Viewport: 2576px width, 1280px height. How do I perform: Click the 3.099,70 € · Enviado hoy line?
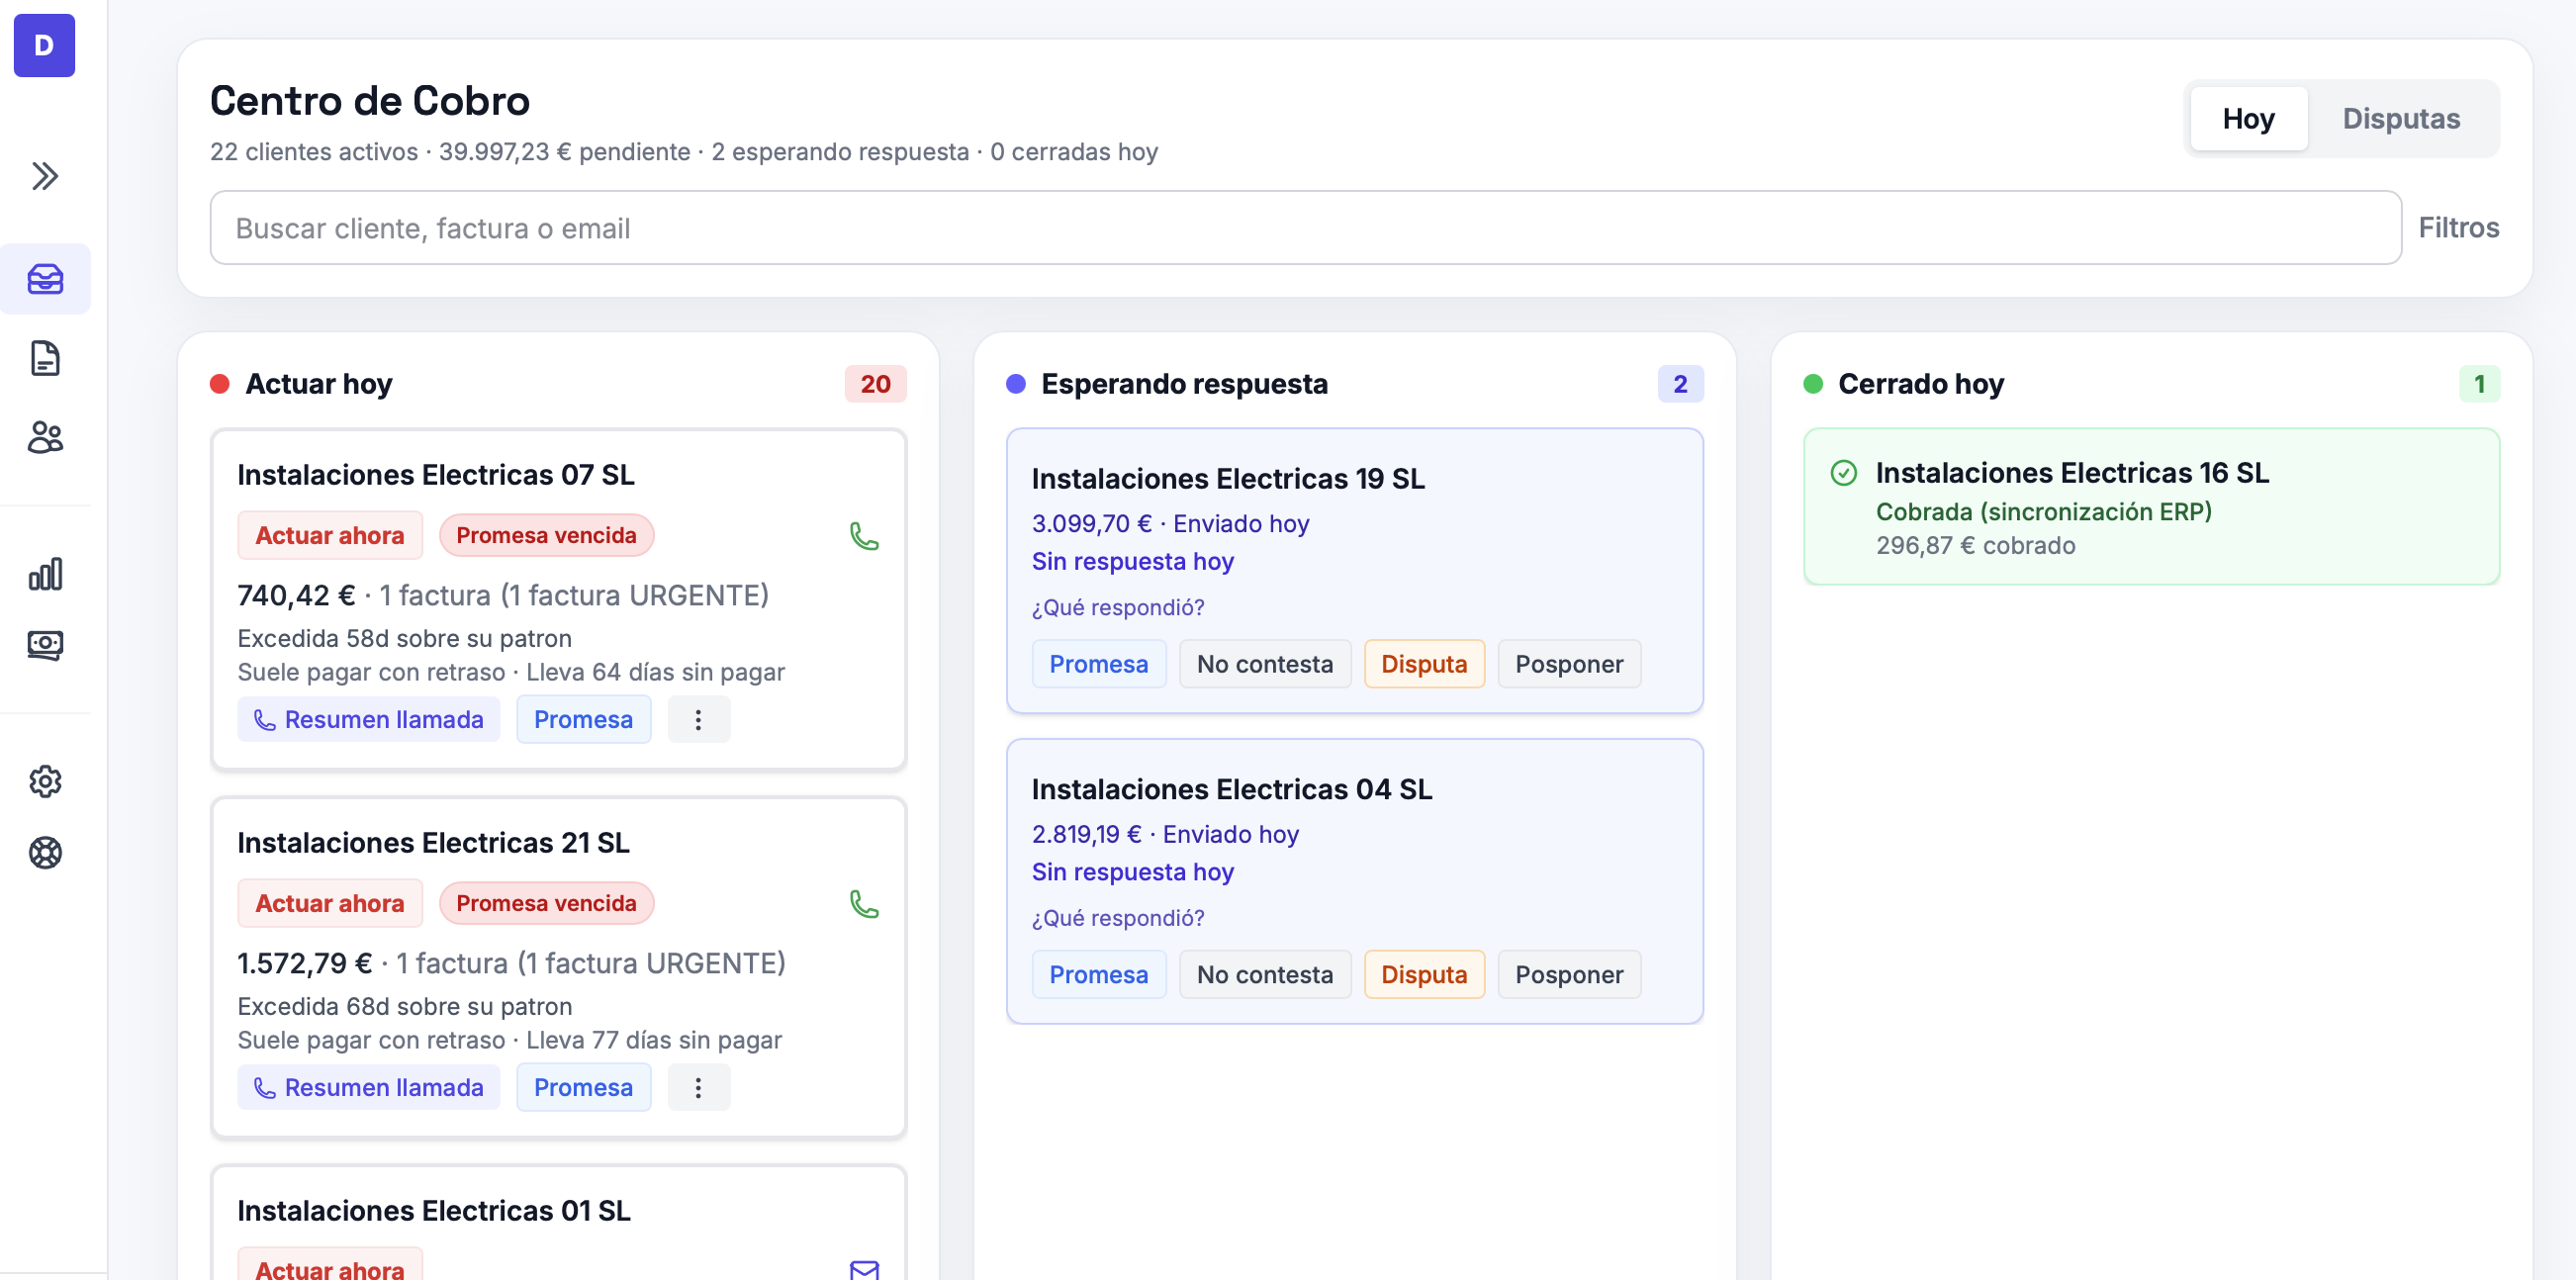tap(1170, 523)
